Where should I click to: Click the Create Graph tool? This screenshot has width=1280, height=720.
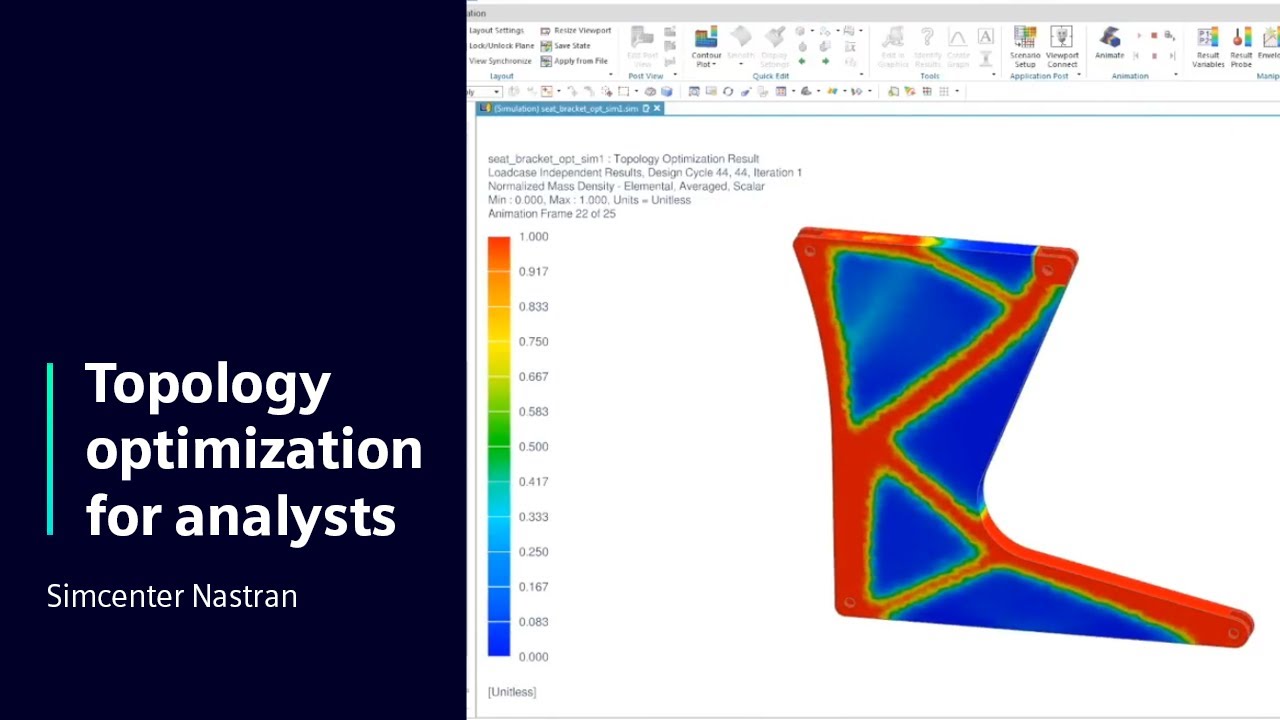coord(958,46)
